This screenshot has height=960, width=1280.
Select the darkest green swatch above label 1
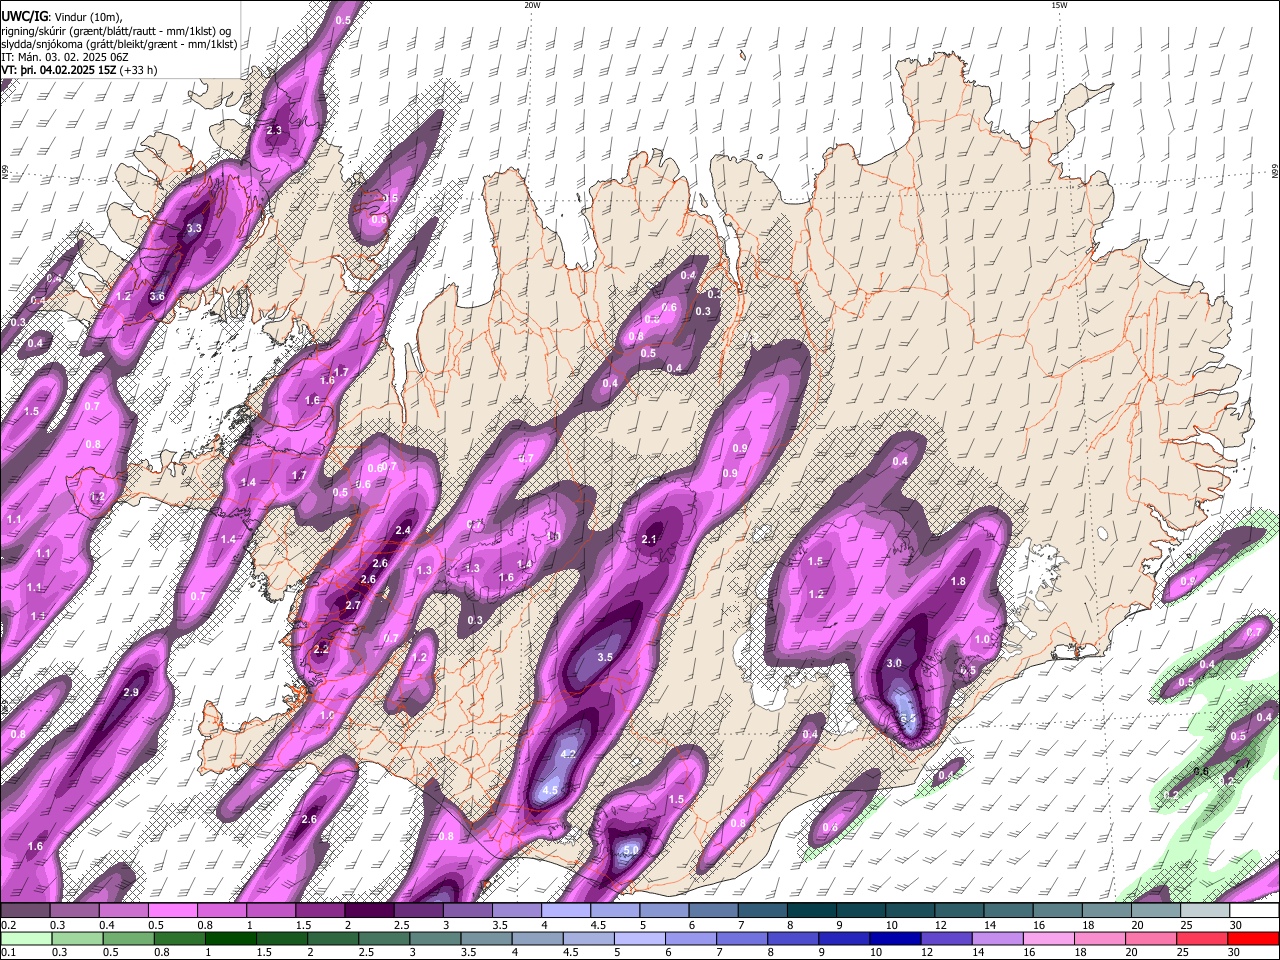point(229,938)
